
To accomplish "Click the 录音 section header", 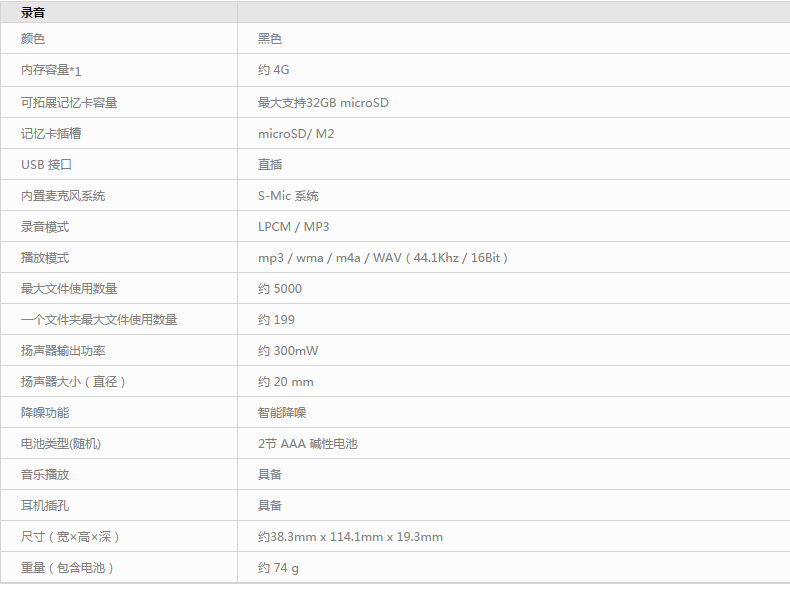I will point(33,13).
